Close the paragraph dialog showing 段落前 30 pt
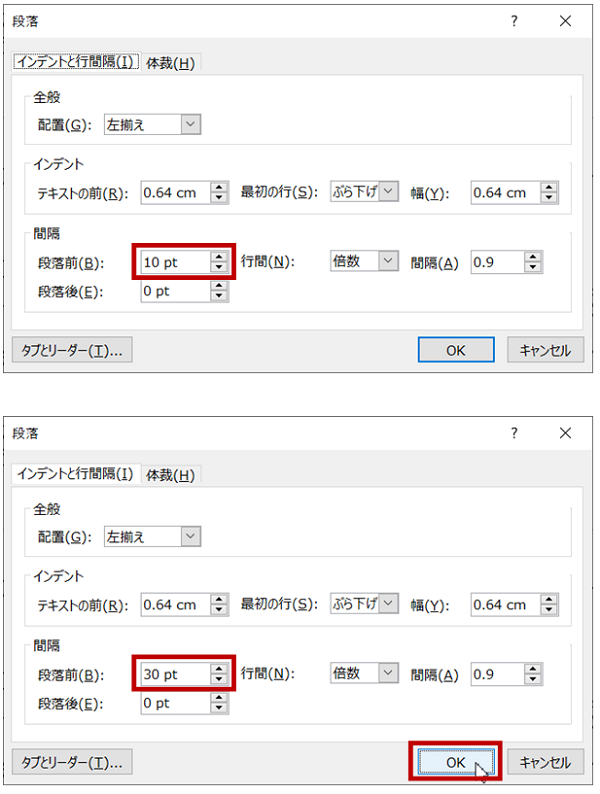 point(566,433)
